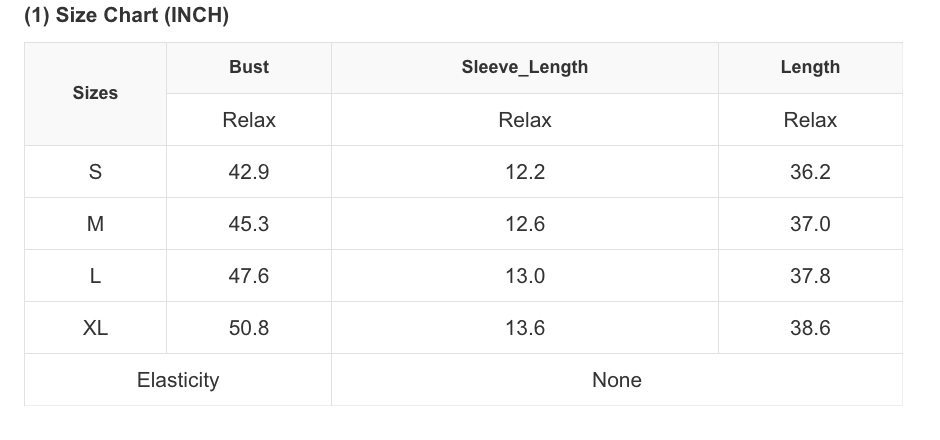Select length value 36.2

pyautogui.click(x=810, y=172)
